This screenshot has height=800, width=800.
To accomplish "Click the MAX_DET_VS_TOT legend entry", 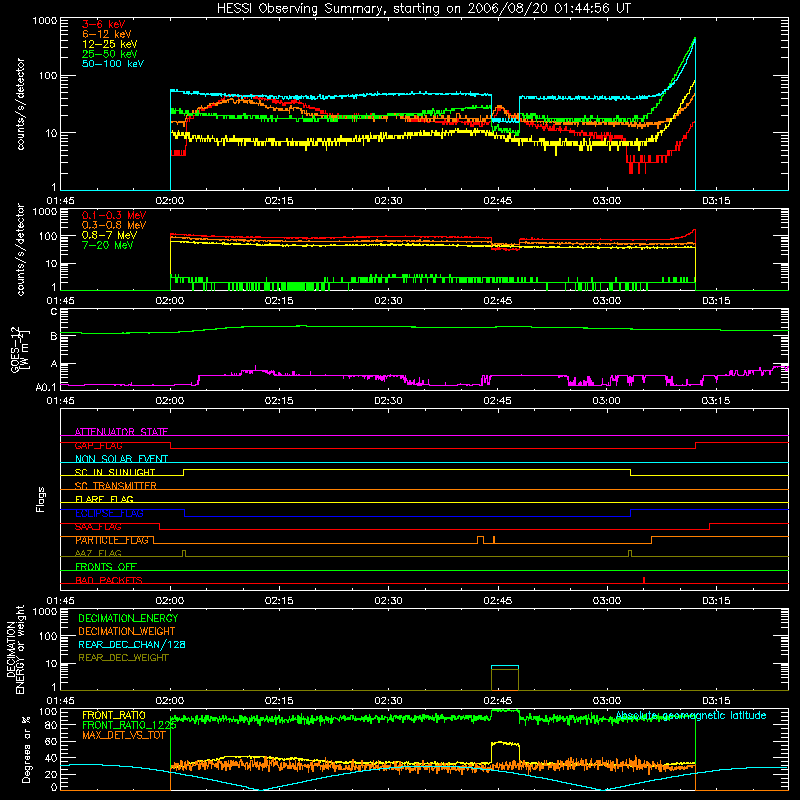I will pos(124,735).
